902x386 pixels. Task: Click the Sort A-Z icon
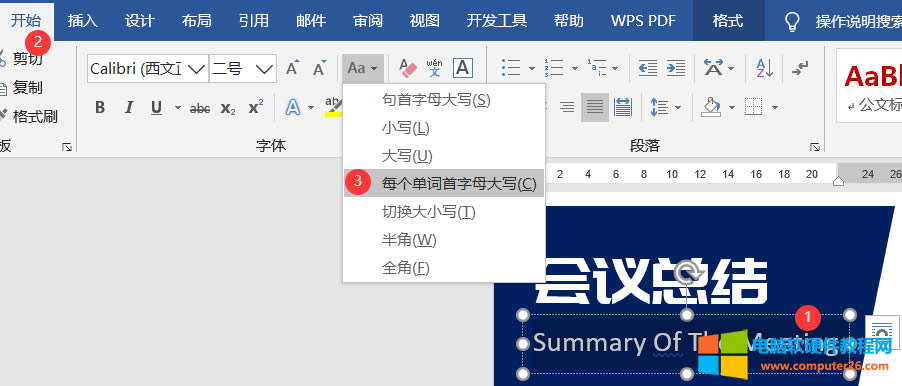pyautogui.click(x=765, y=68)
